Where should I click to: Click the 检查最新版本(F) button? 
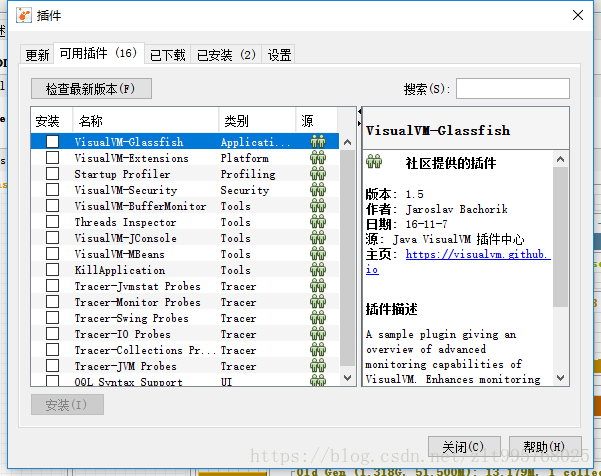tap(91, 89)
